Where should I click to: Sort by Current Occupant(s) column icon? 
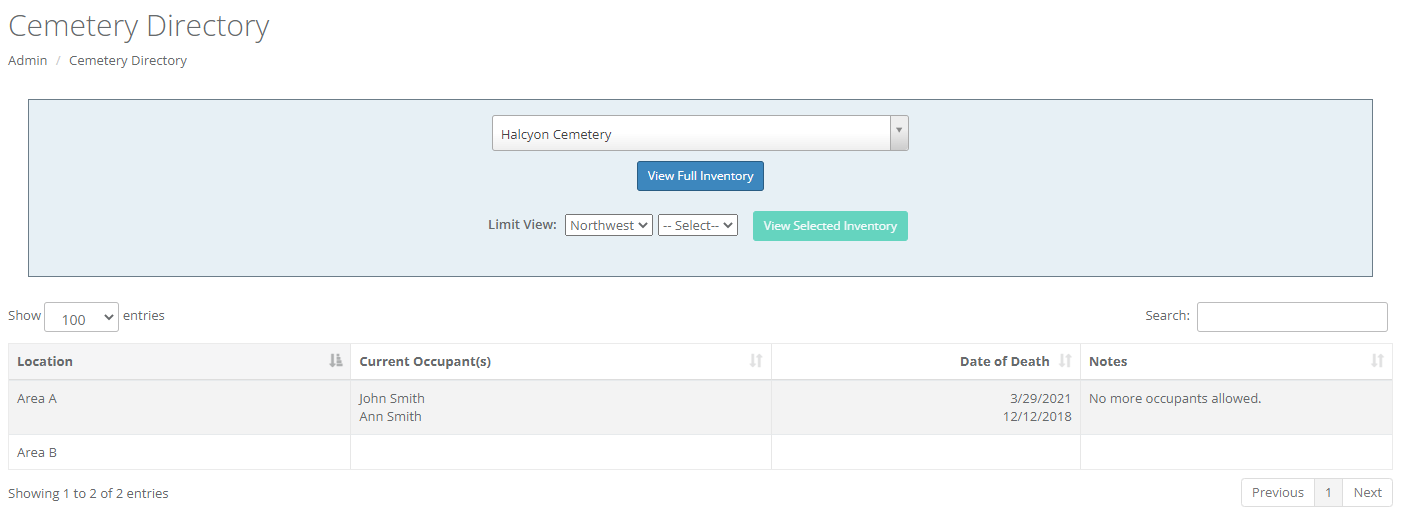click(756, 361)
